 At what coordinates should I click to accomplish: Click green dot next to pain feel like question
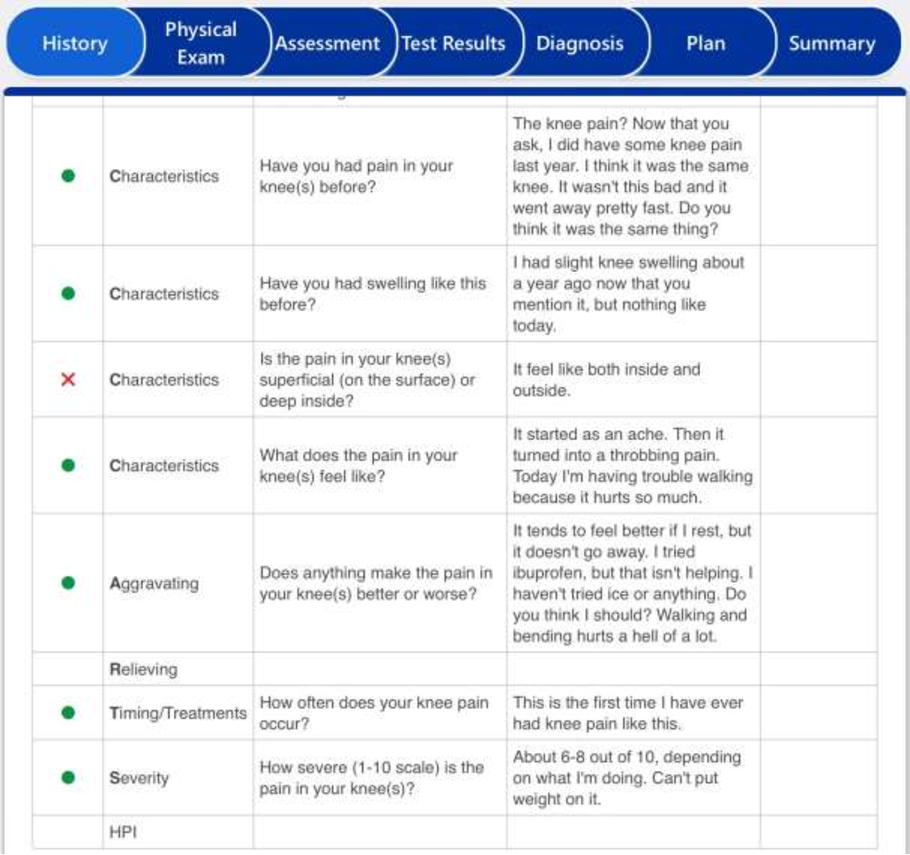(x=68, y=466)
